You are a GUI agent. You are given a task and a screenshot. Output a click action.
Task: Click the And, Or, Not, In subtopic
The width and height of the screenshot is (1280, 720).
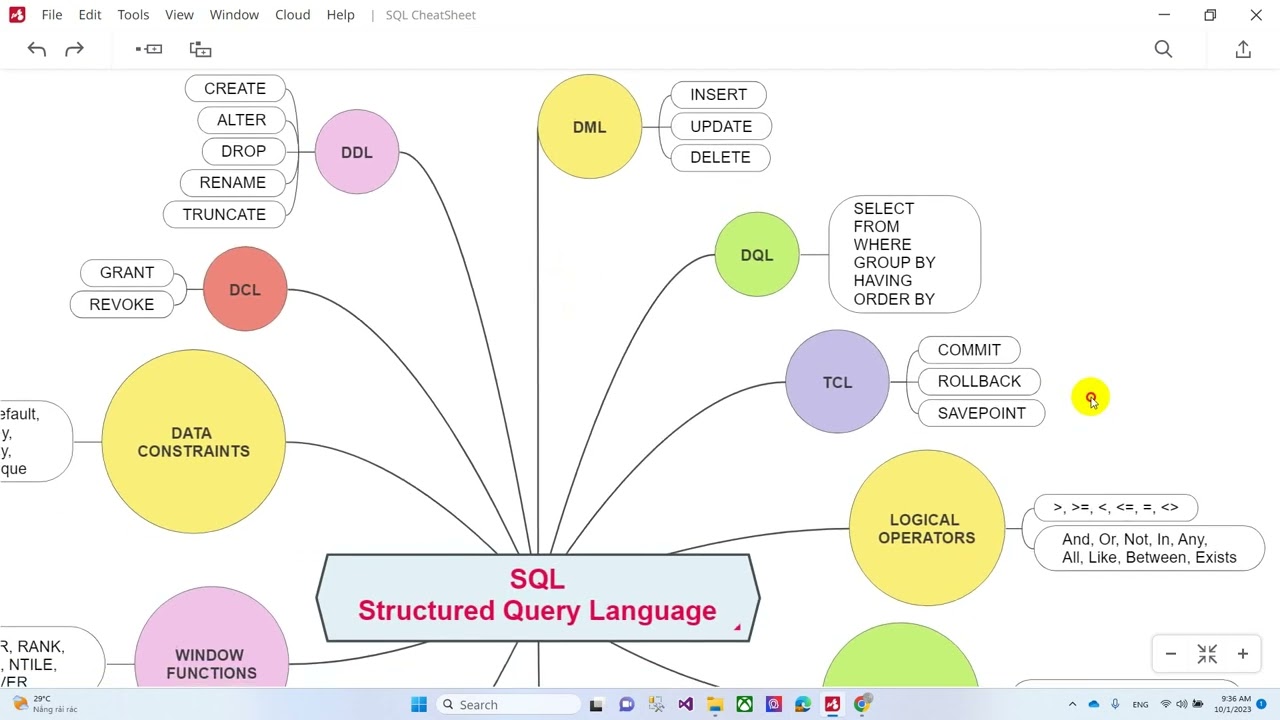[x=1149, y=549]
